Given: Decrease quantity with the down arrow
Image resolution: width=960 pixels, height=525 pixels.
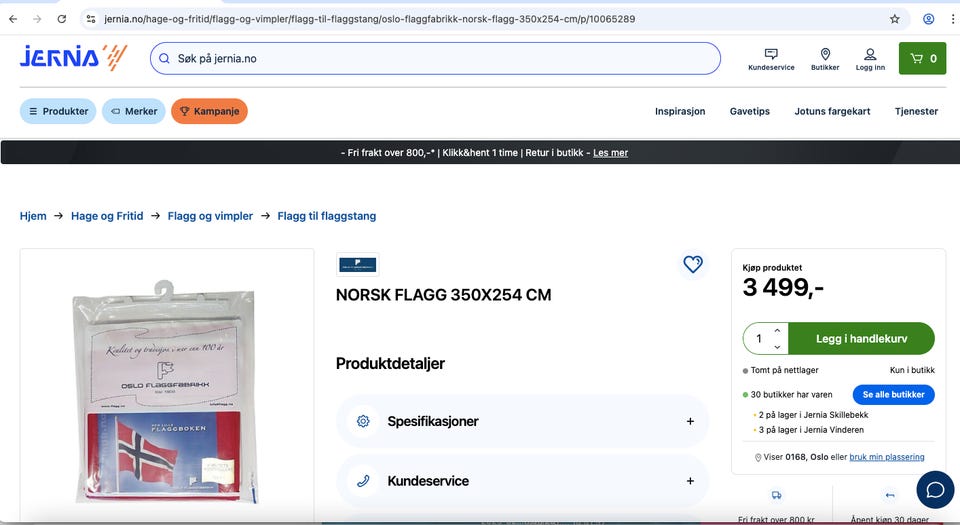Looking at the screenshot, I should click(777, 347).
